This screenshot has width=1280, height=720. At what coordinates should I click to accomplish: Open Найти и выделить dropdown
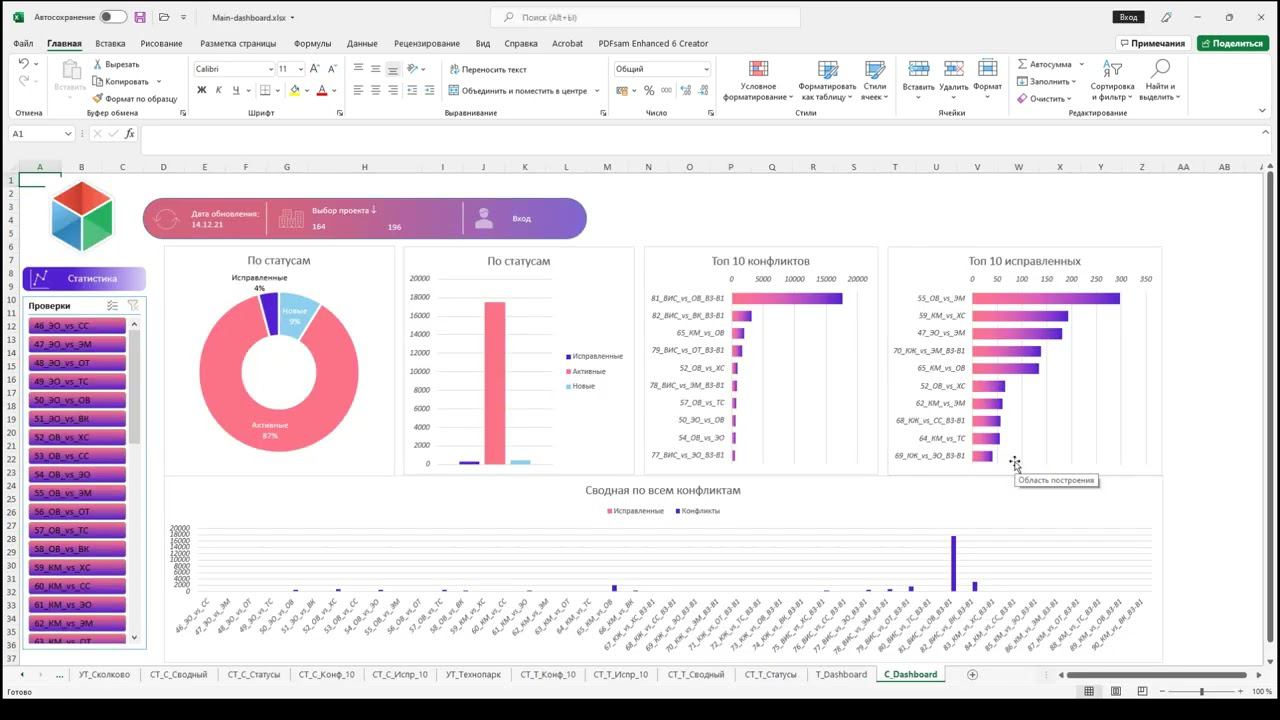tap(1160, 79)
